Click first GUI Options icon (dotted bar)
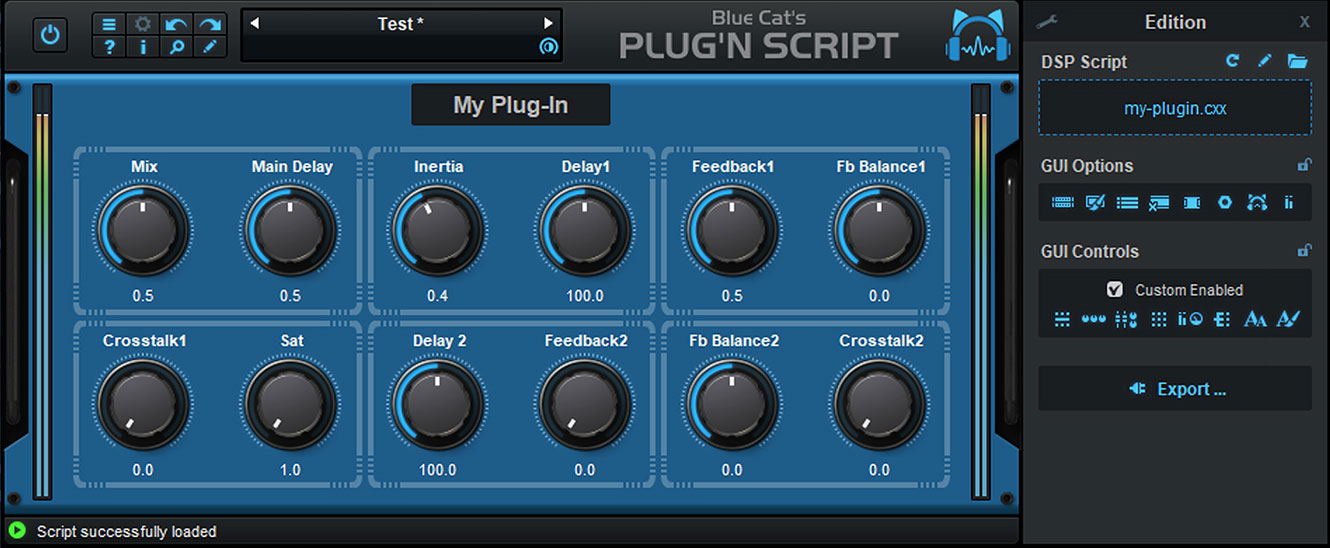Viewport: 1330px width, 548px height. pyautogui.click(x=1063, y=203)
